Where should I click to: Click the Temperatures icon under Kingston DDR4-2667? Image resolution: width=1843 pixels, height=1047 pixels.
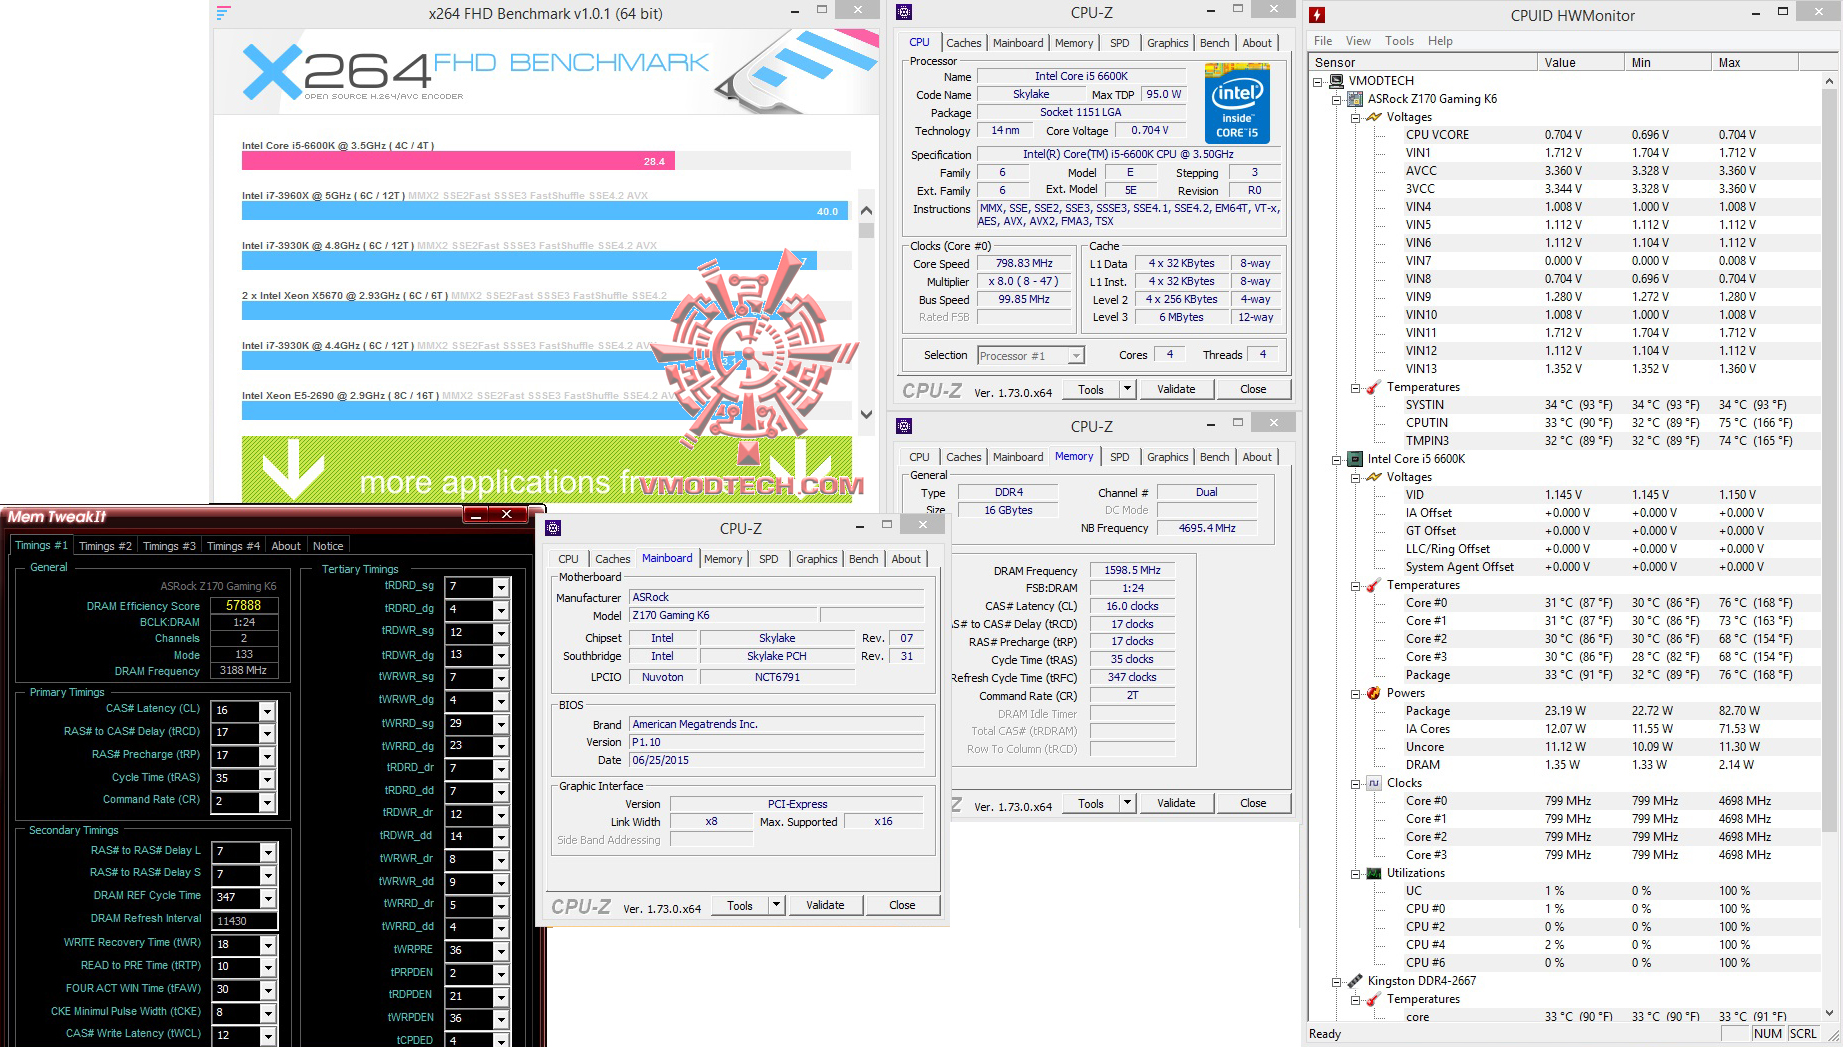coord(1374,999)
